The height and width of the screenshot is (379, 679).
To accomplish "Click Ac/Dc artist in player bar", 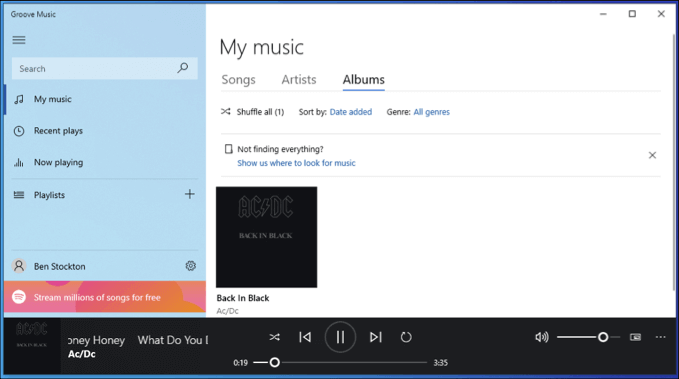I will point(81,354).
